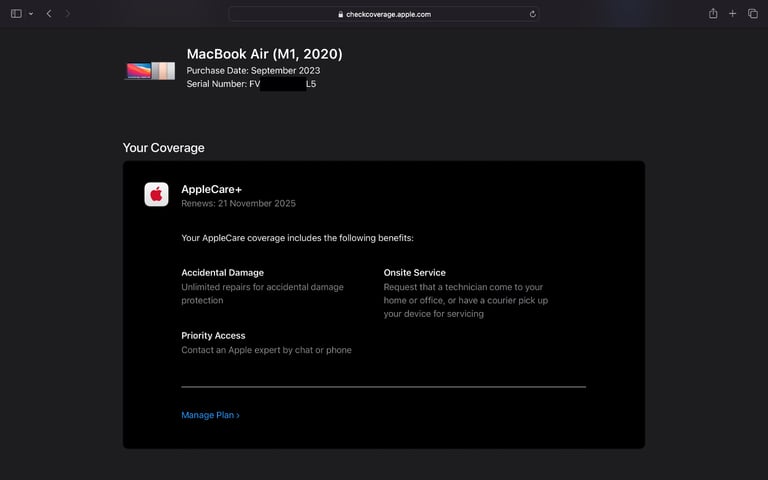The width and height of the screenshot is (768, 480).
Task: Click 'Request that a technician come' description
Action: click(x=466, y=300)
